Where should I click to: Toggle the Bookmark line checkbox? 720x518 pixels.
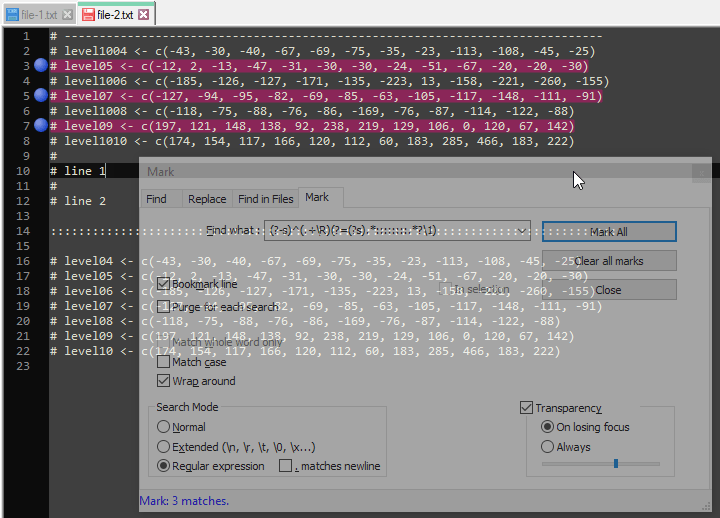click(163, 284)
